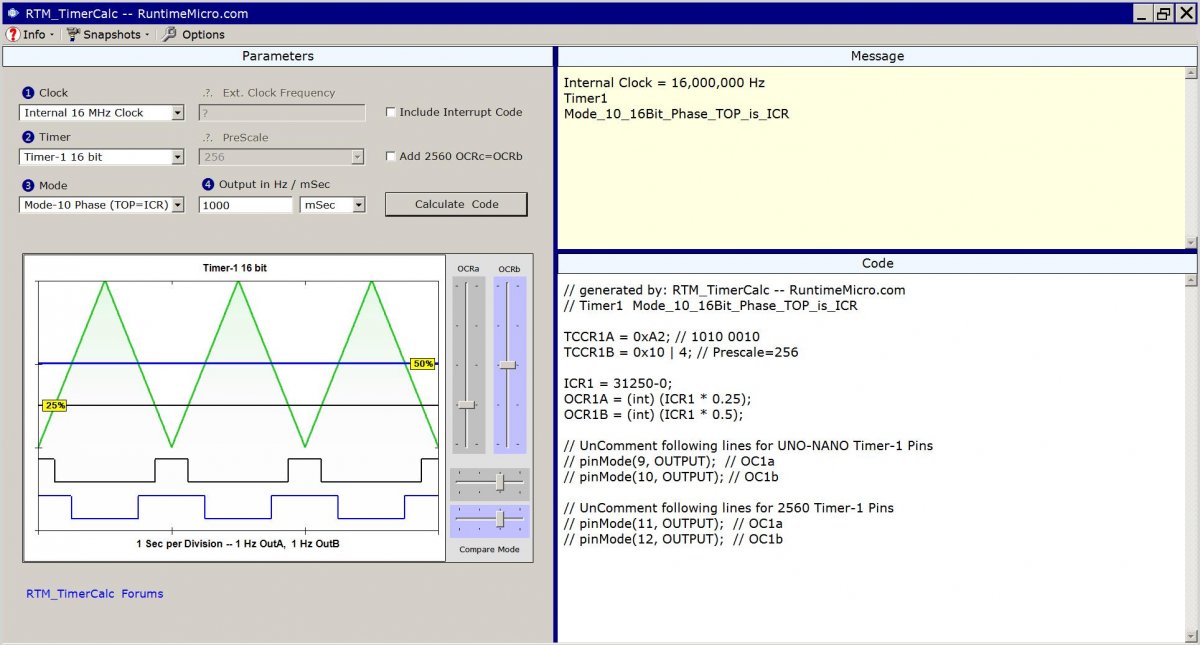The height and width of the screenshot is (645, 1200).
Task: Click the restore window icon in title bar
Action: point(1163,13)
